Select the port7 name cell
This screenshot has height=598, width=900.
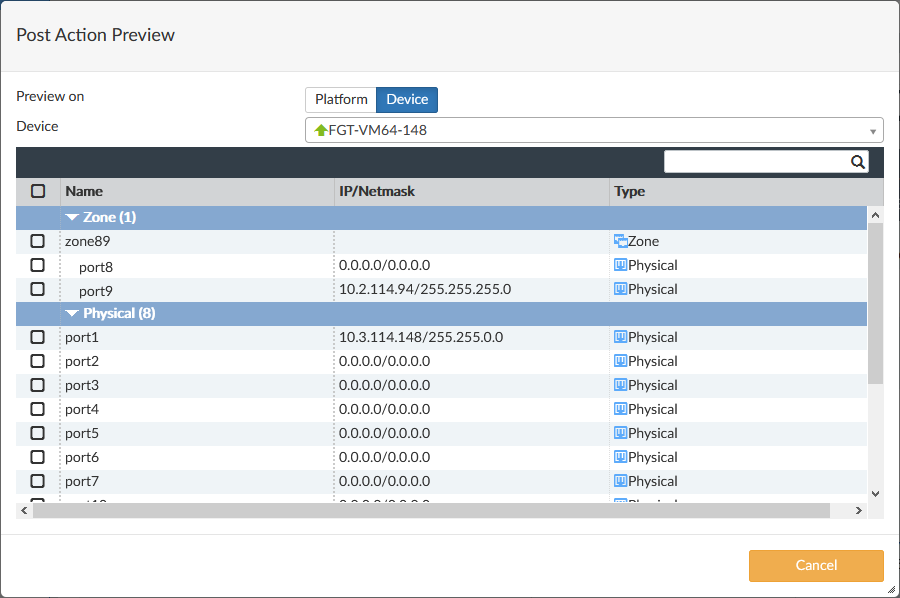coord(197,481)
